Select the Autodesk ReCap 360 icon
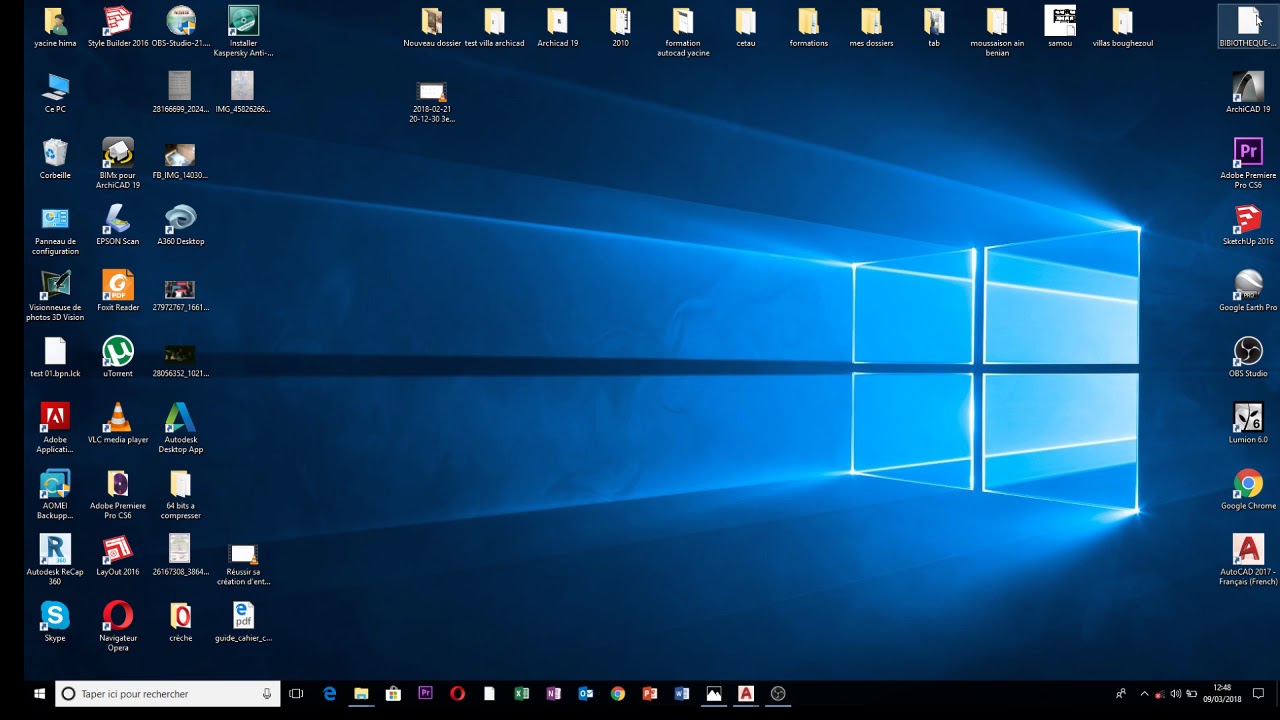Viewport: 1280px width, 720px height. 55,559
